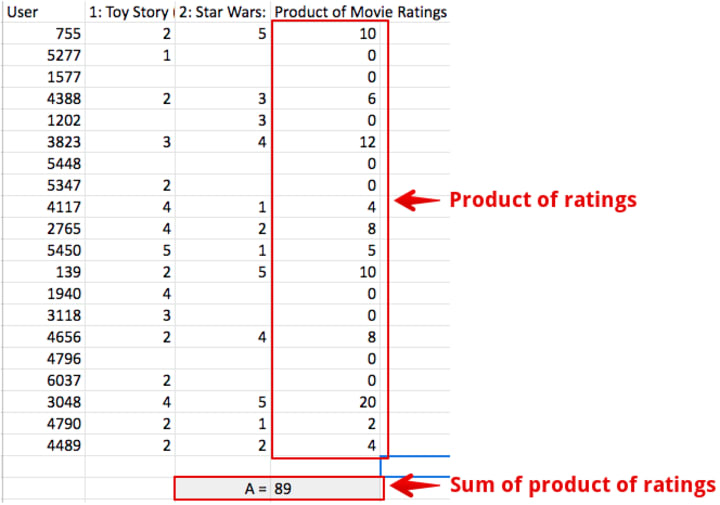
Task: Select product cell with value 20
Action: click(326, 402)
